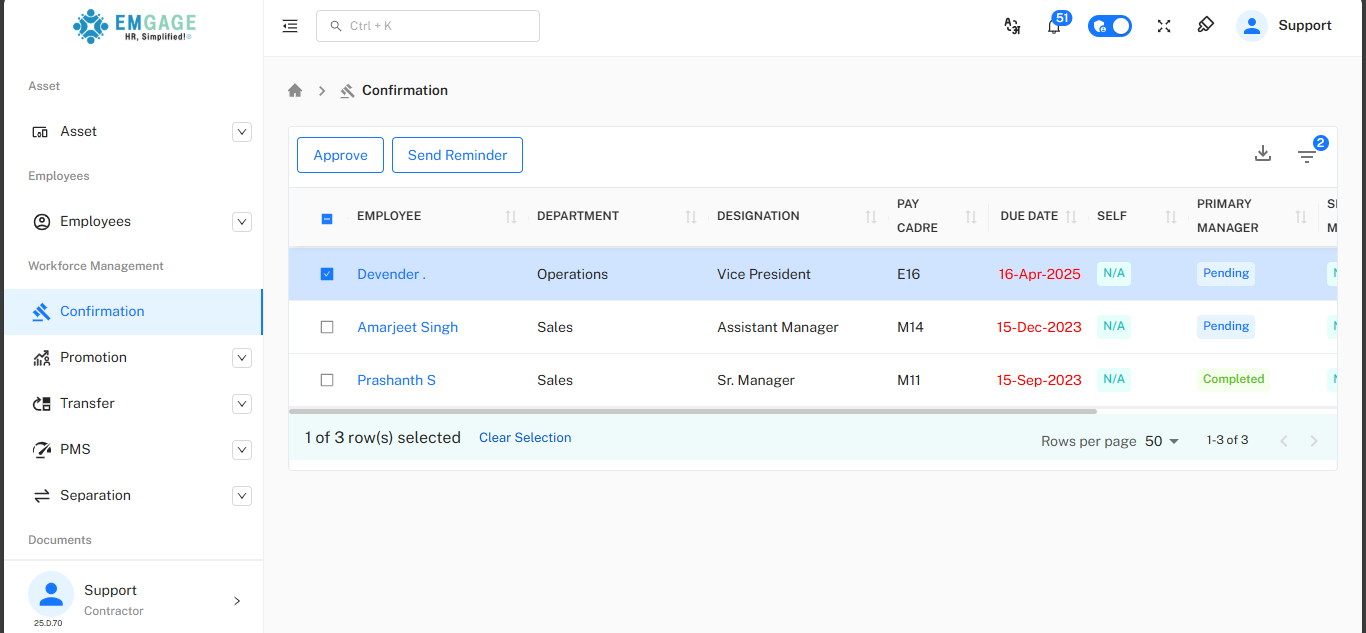1366x633 pixels.
Task: Click the theme customizer brush icon
Action: [1206, 26]
